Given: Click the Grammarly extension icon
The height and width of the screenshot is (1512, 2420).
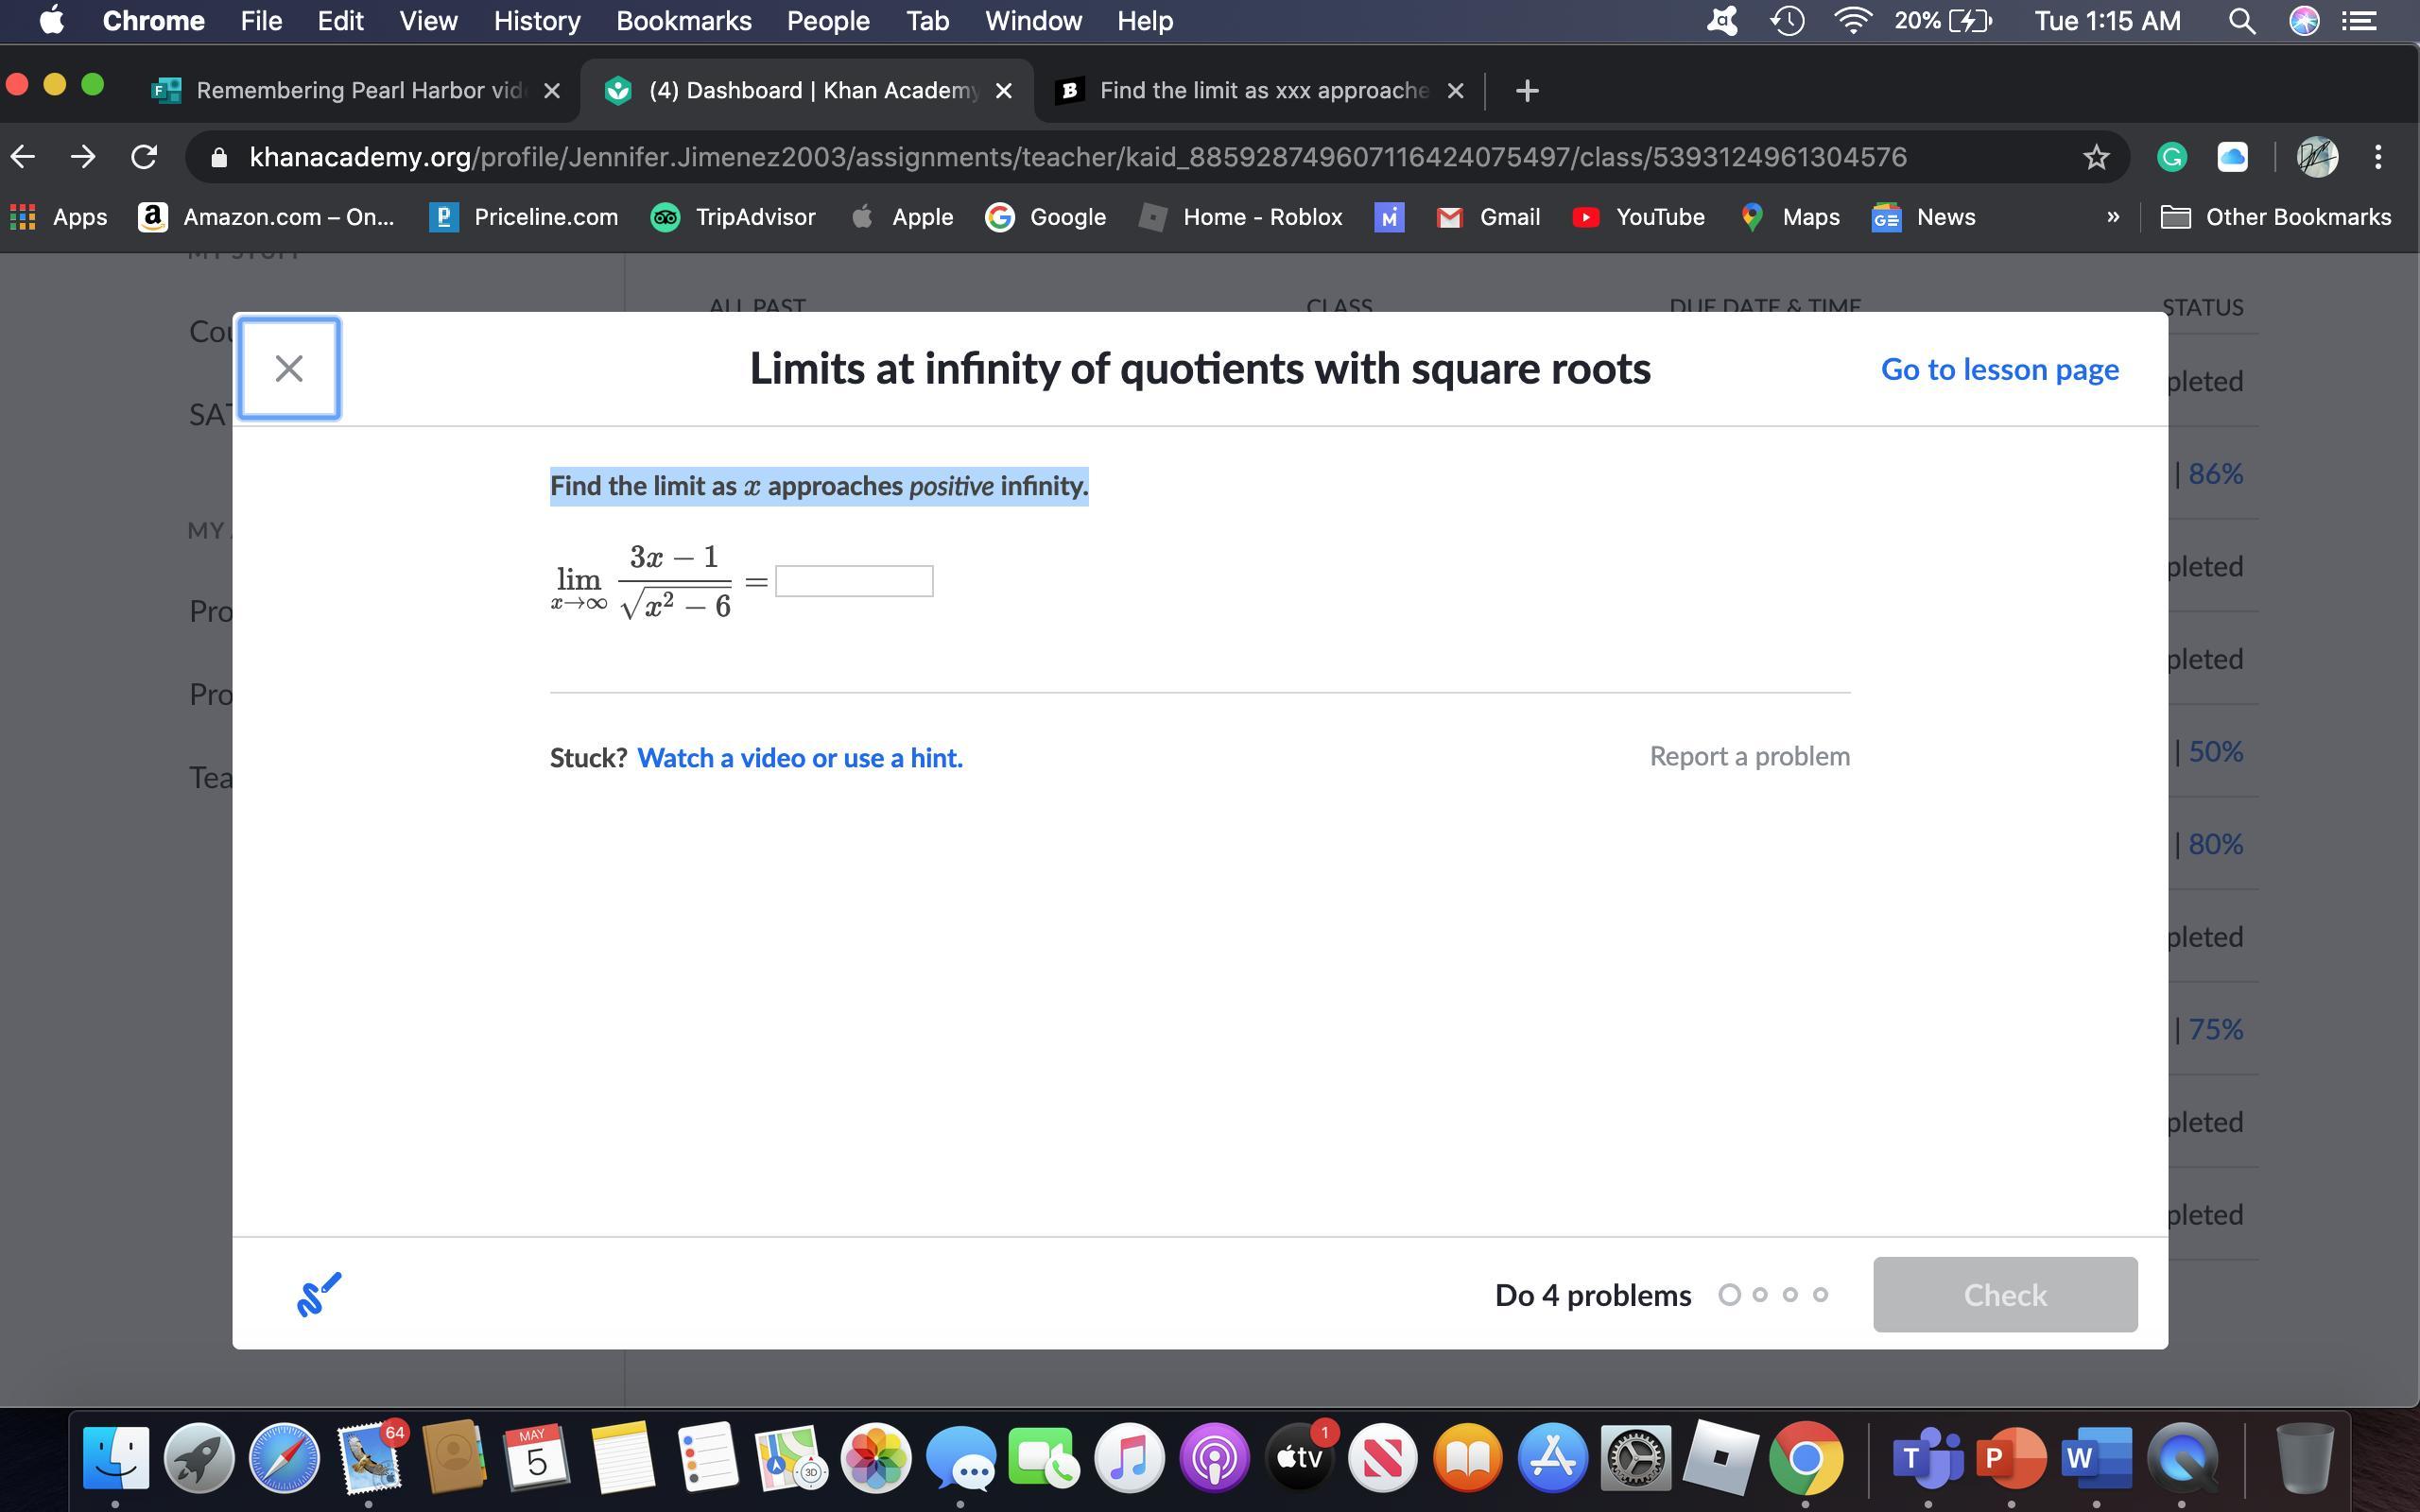Looking at the screenshot, I should coord(2171,157).
